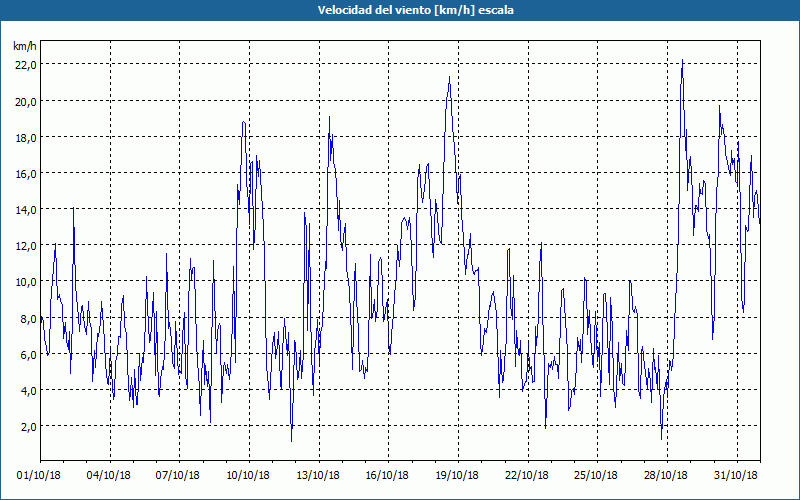The width and height of the screenshot is (800, 500).
Task: Click the 10,0 y-axis value
Action: [26, 282]
